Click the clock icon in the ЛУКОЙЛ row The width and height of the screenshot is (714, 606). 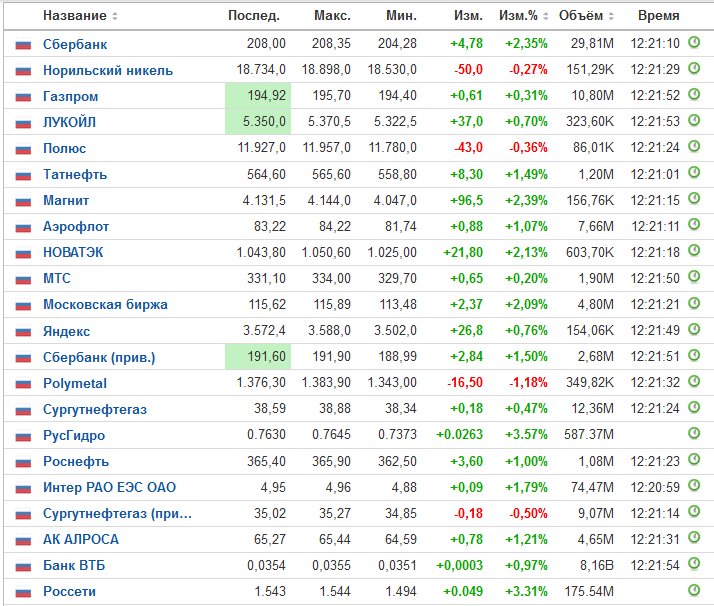tap(694, 120)
